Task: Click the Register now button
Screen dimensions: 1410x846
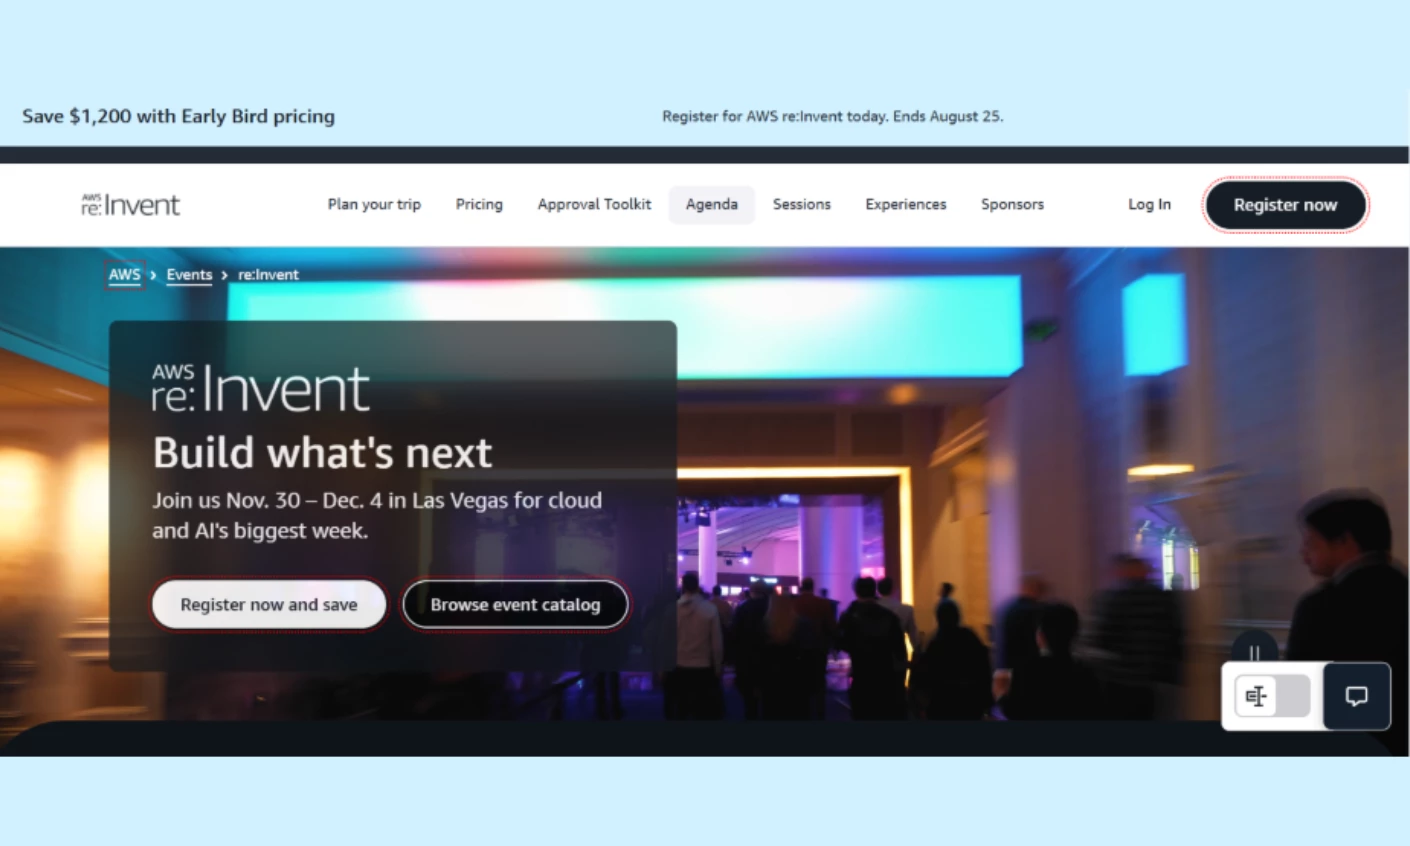Action: coord(1285,205)
